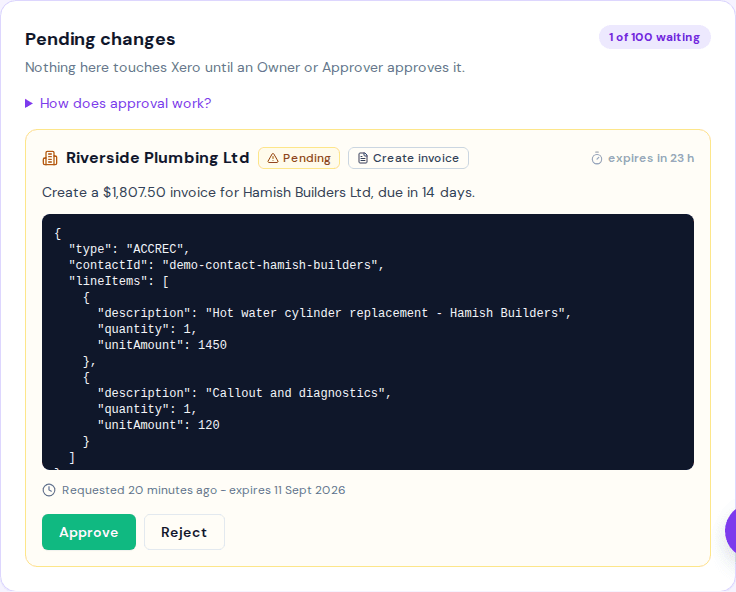Click the "Hot water cylinder replacement" description line

click(x=334, y=313)
